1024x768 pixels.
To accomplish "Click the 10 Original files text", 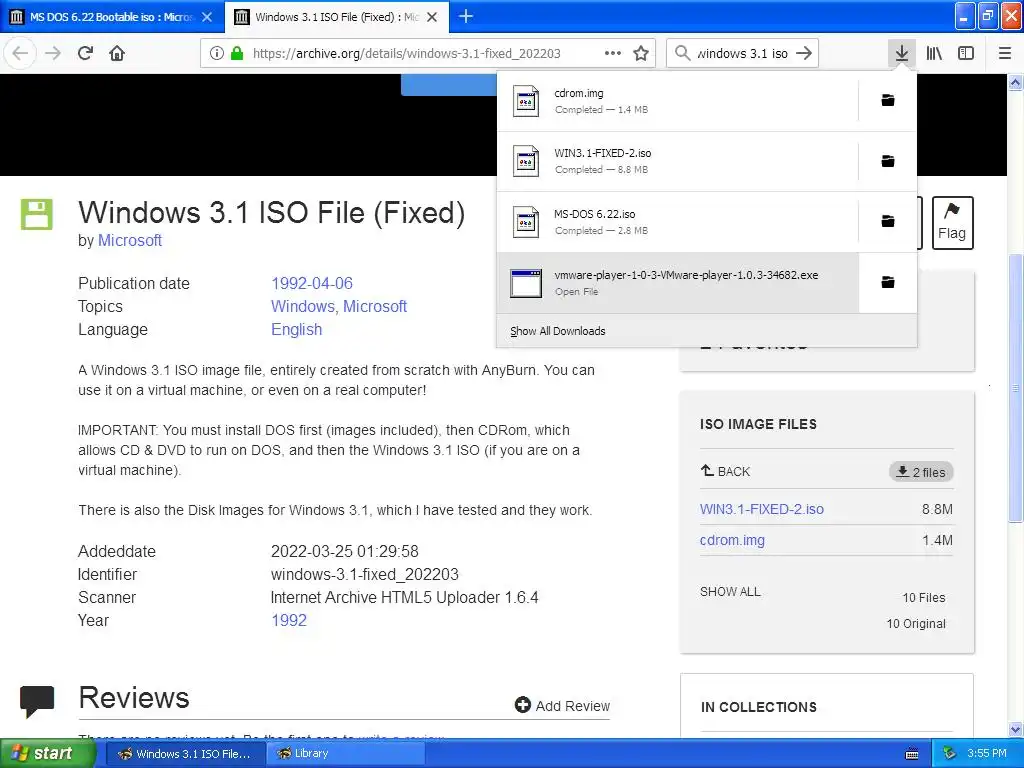I will (916, 624).
